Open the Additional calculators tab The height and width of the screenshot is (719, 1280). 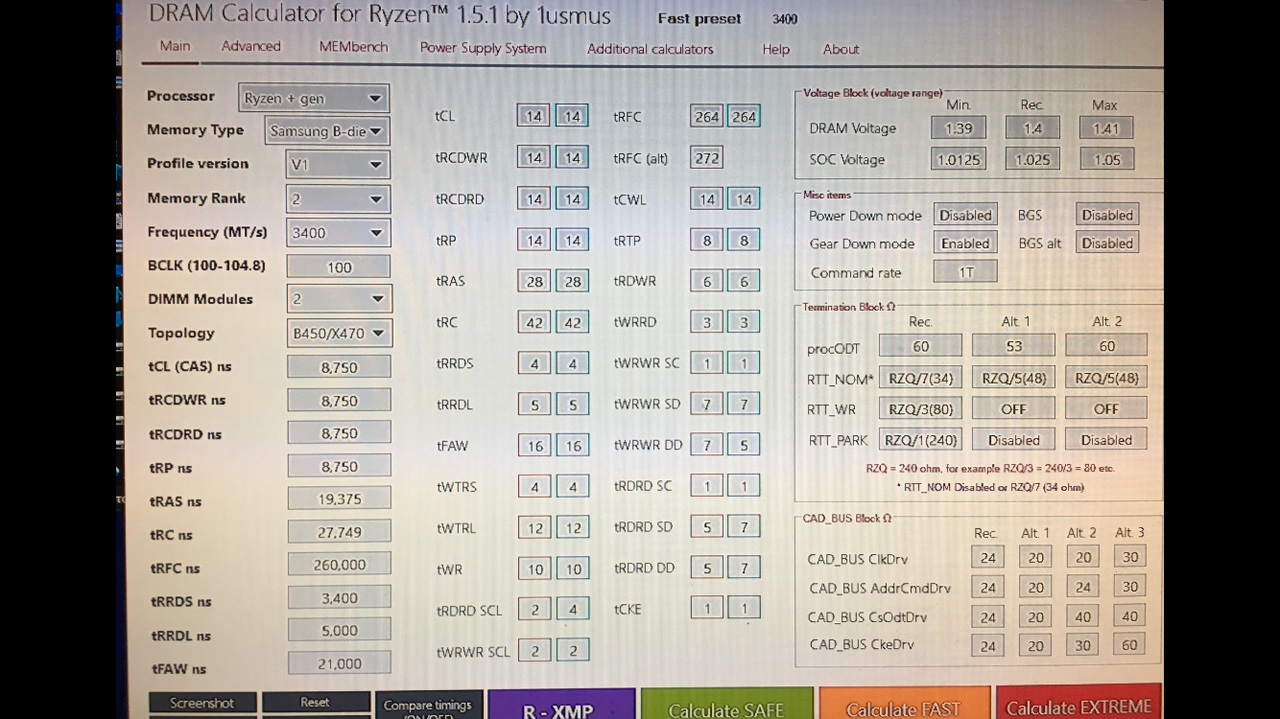click(650, 49)
